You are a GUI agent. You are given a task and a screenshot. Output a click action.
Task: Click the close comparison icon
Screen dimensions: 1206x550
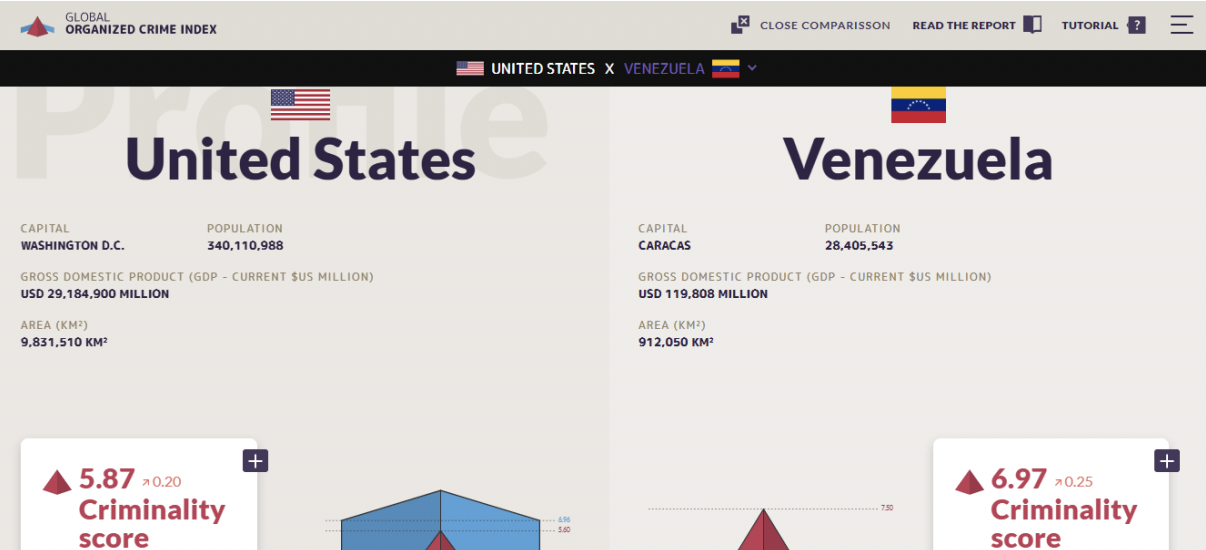[740, 25]
